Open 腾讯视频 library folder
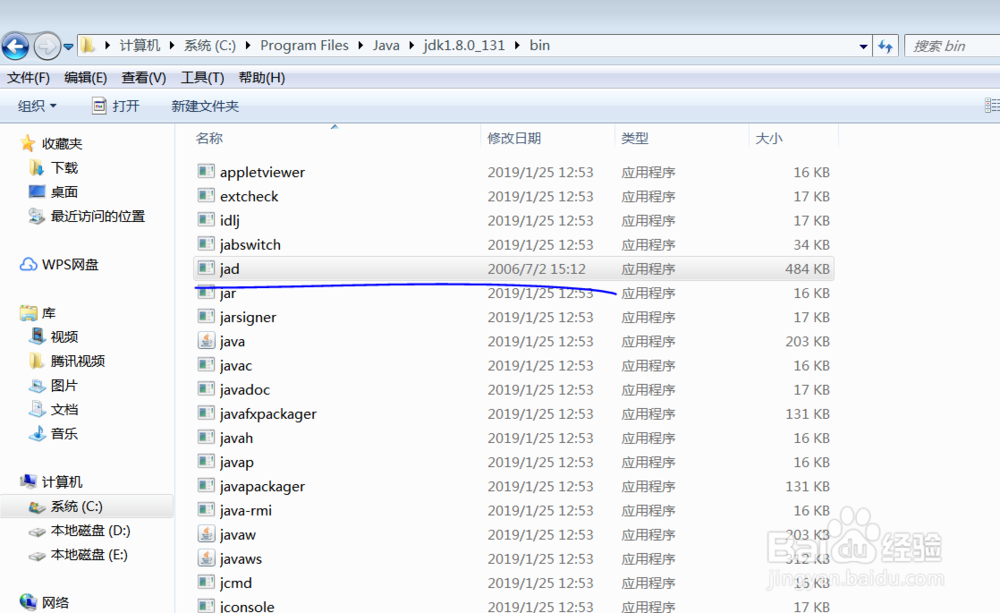Screen dimensions: 1000x613 (x=67, y=361)
